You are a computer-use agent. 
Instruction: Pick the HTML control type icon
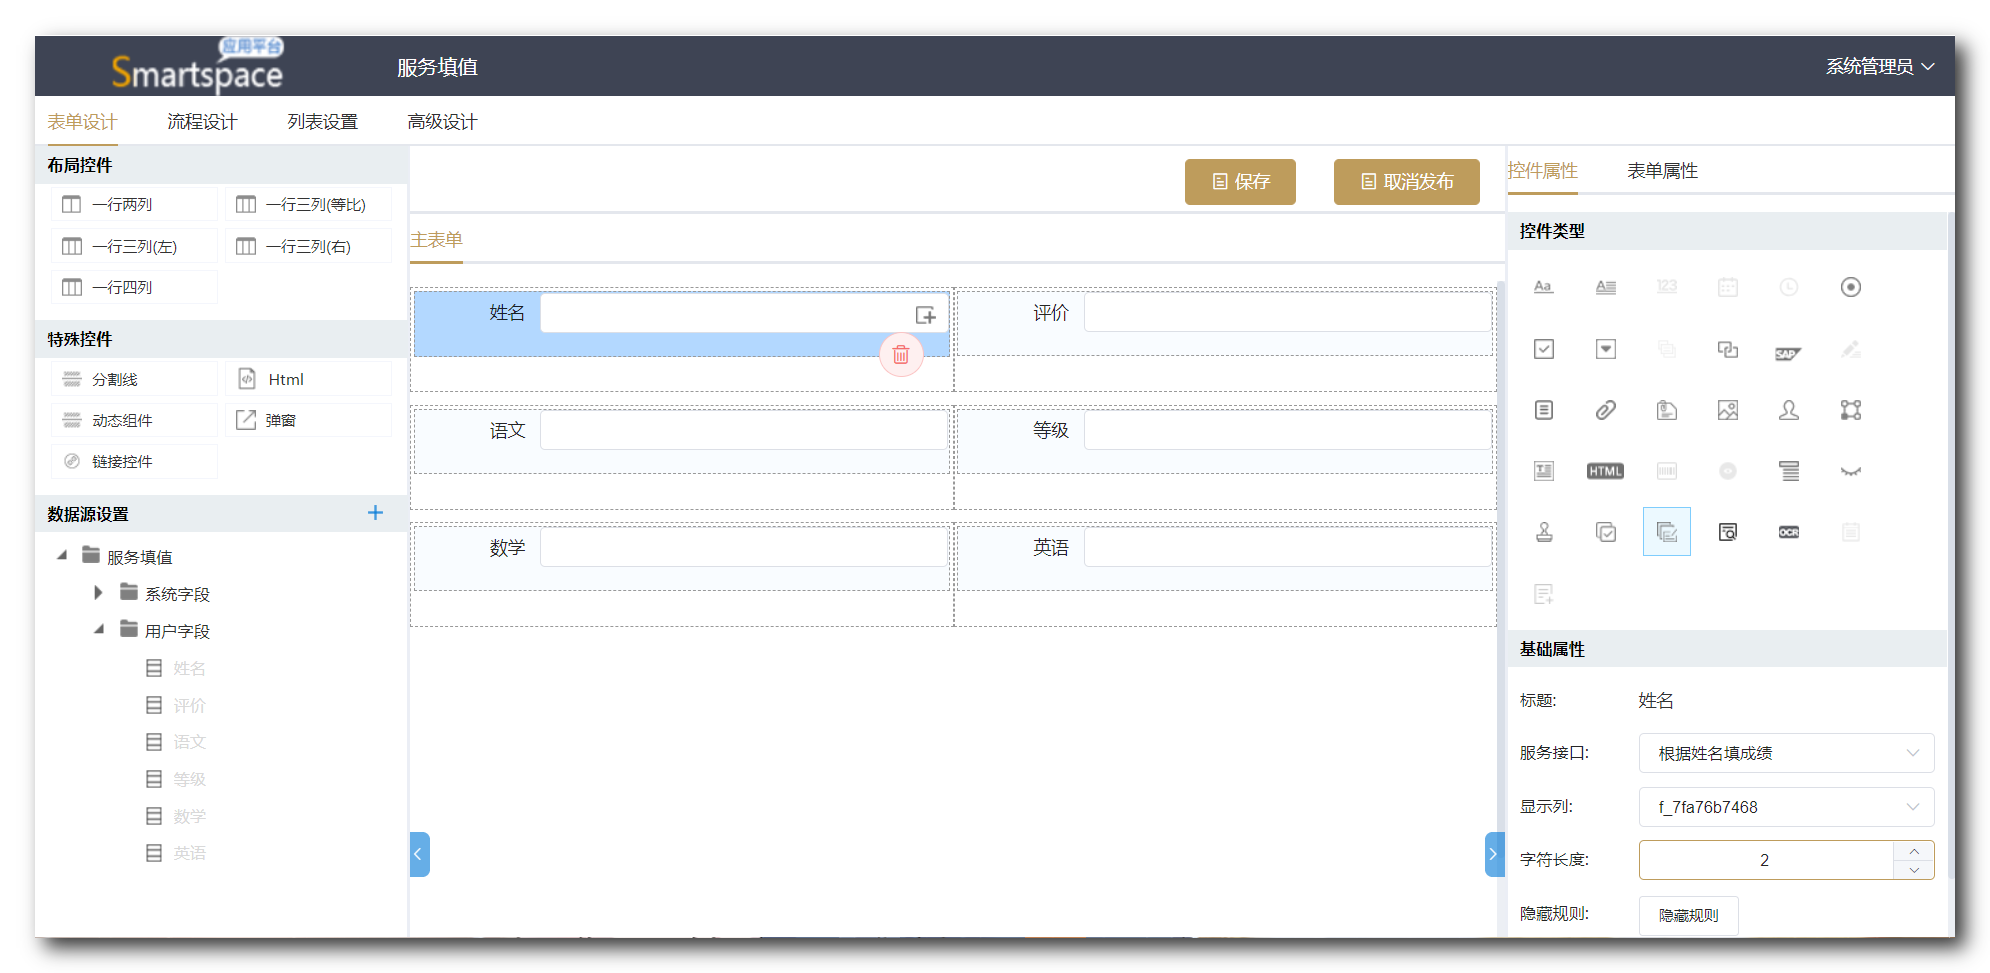[x=1605, y=471]
